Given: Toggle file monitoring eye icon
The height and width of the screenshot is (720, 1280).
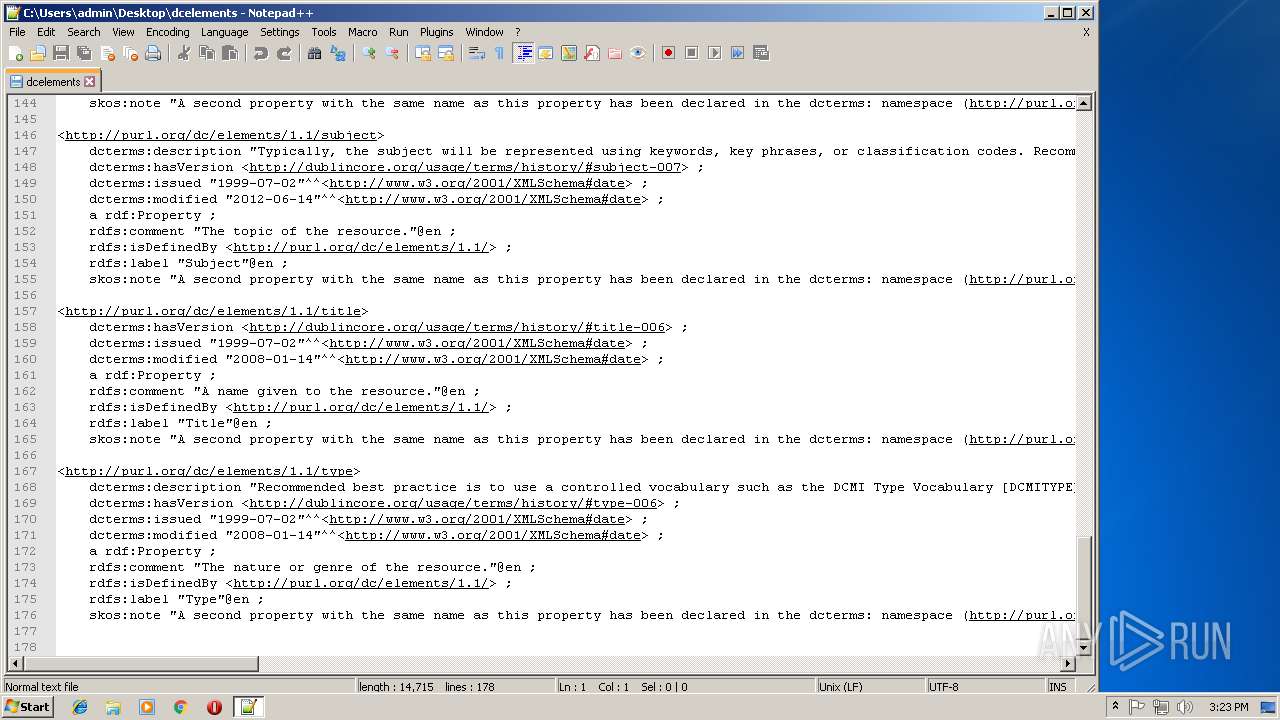Looking at the screenshot, I should point(638,53).
